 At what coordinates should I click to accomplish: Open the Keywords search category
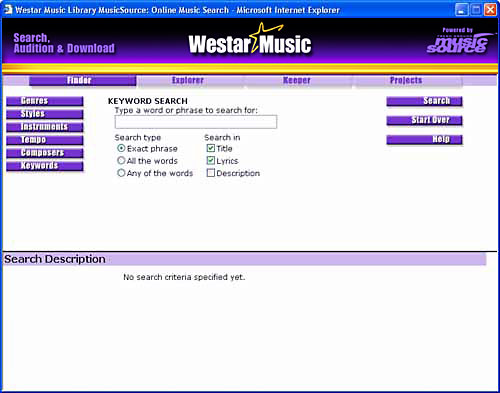tap(45, 166)
